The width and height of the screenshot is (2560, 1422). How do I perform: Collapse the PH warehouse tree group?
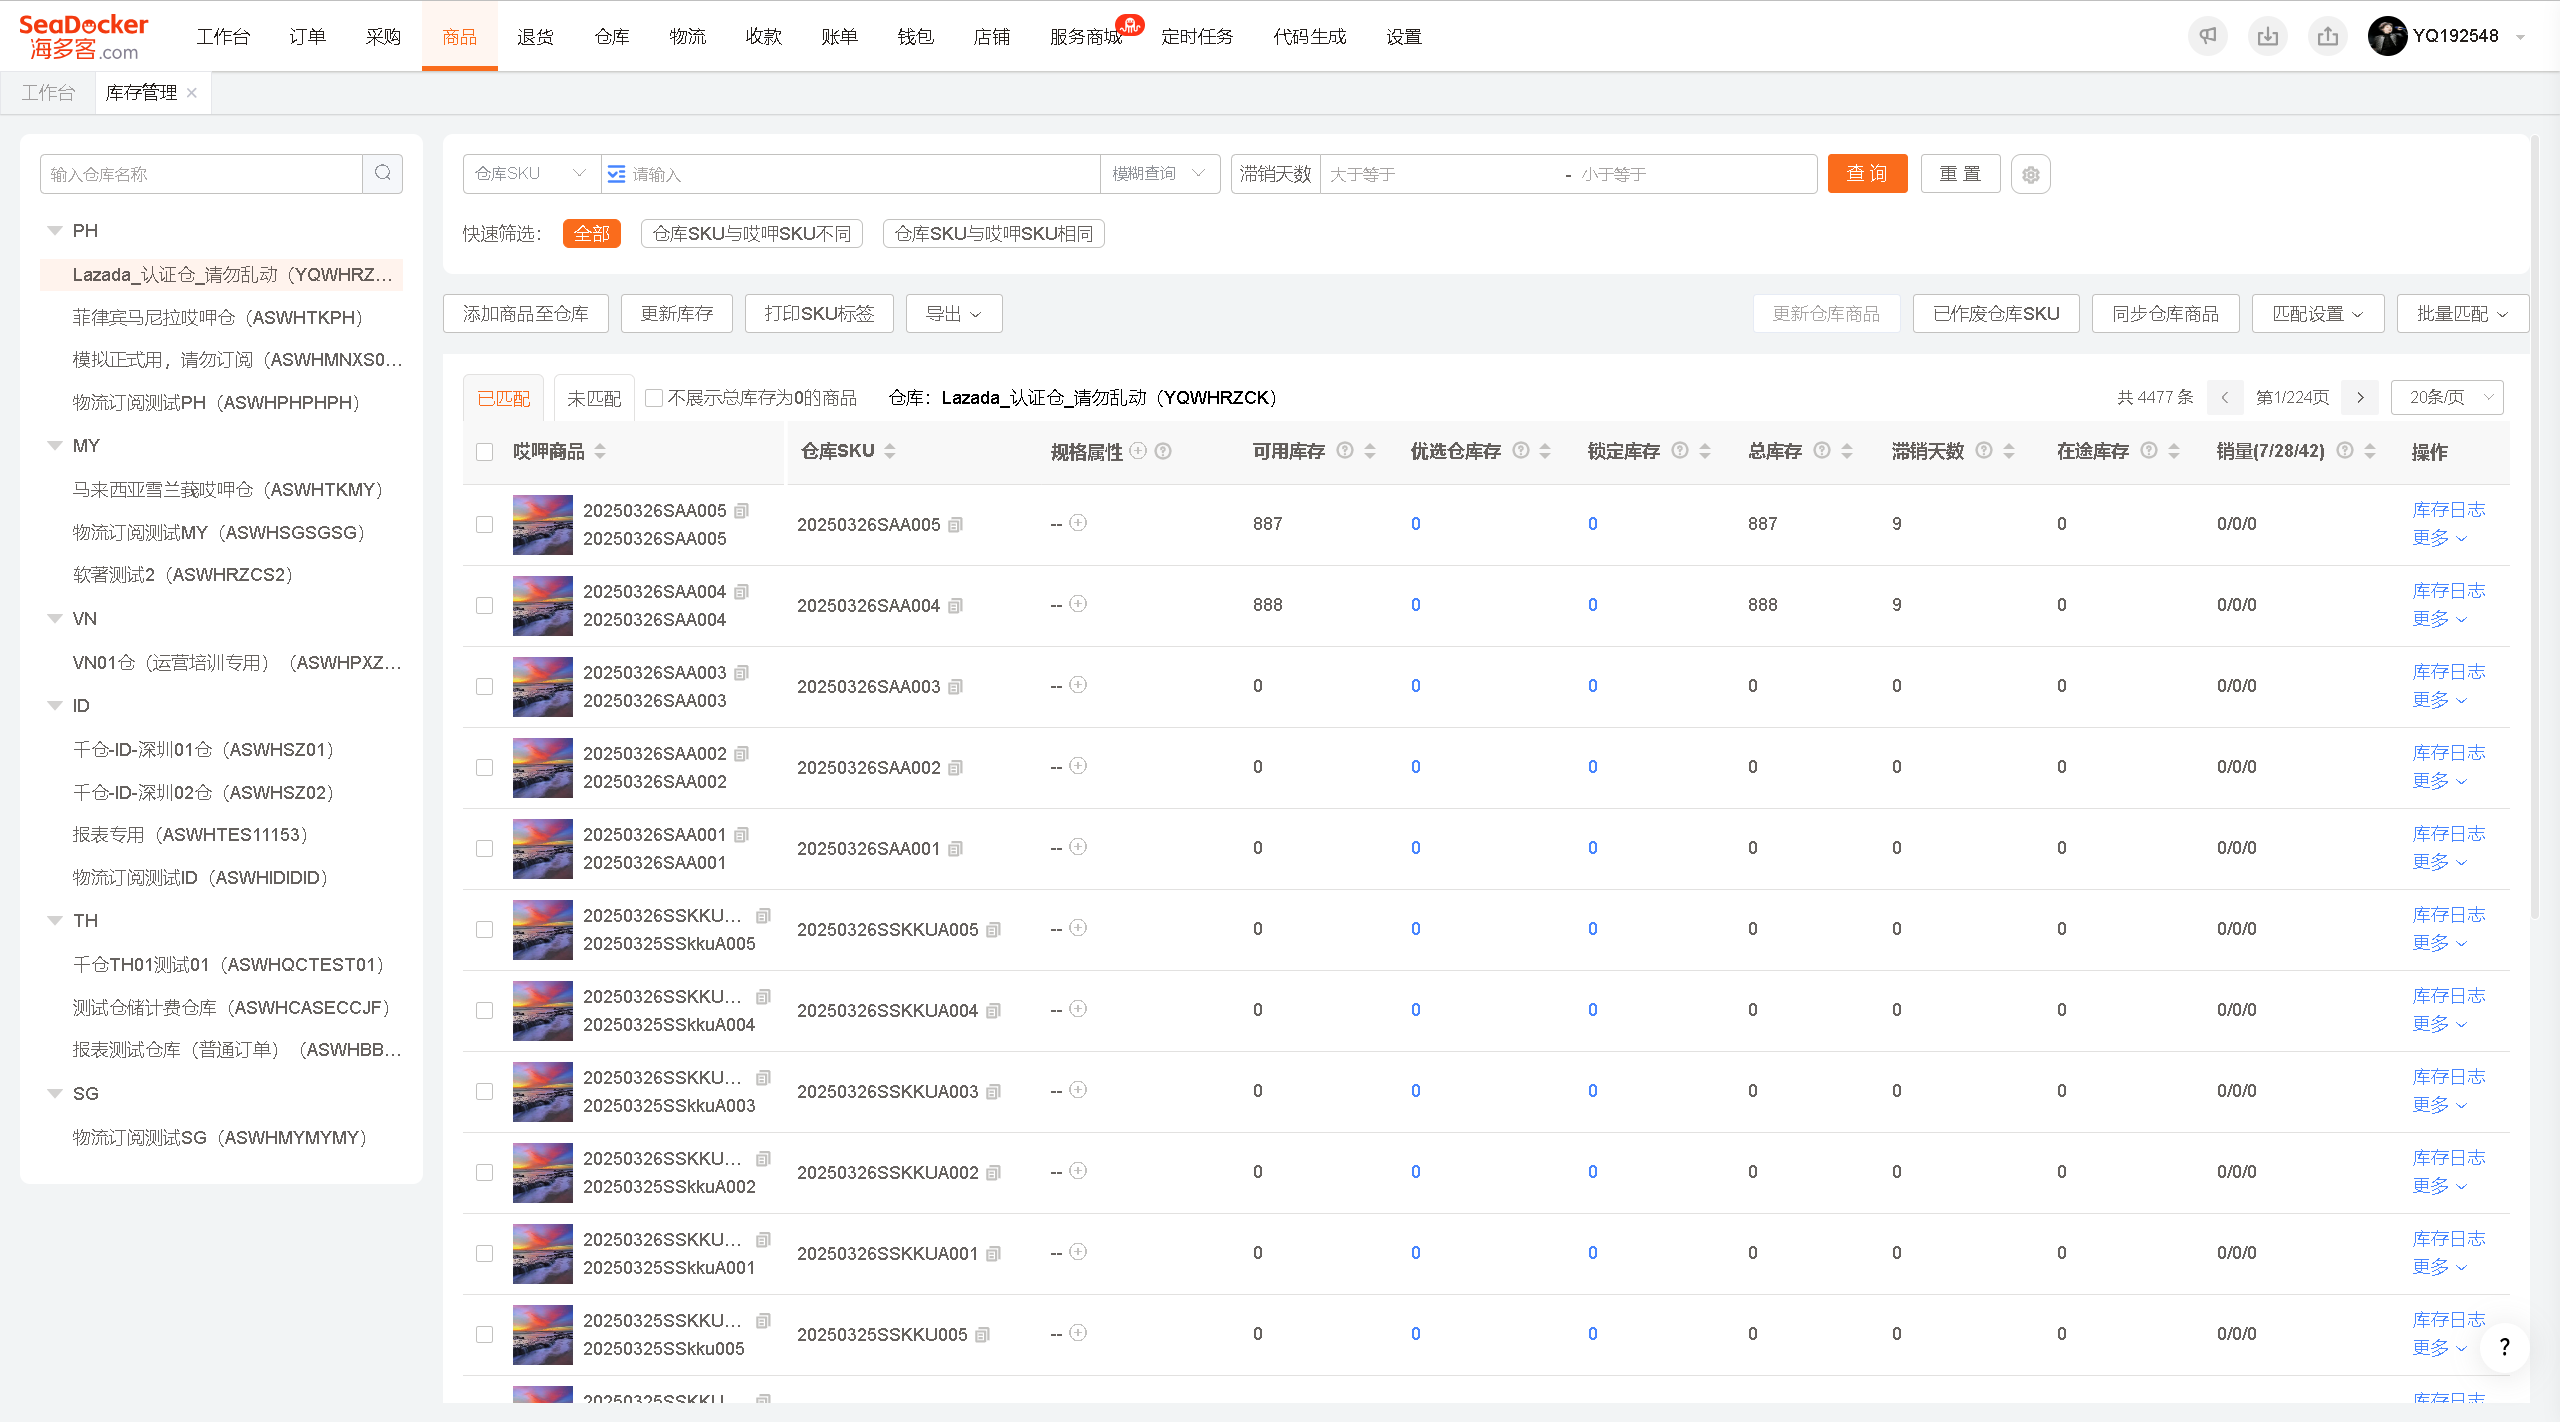pos(55,231)
